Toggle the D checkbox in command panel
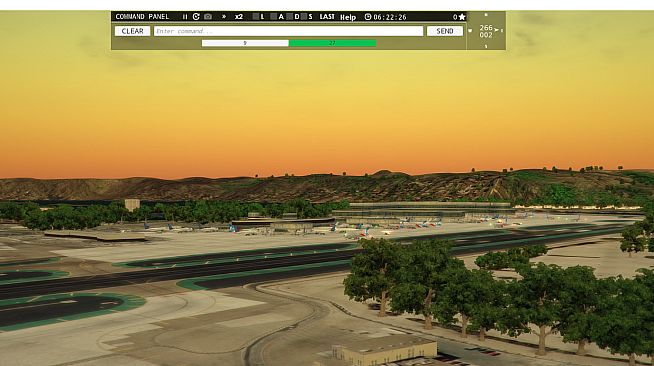The height and width of the screenshot is (366, 654). tap(289, 17)
